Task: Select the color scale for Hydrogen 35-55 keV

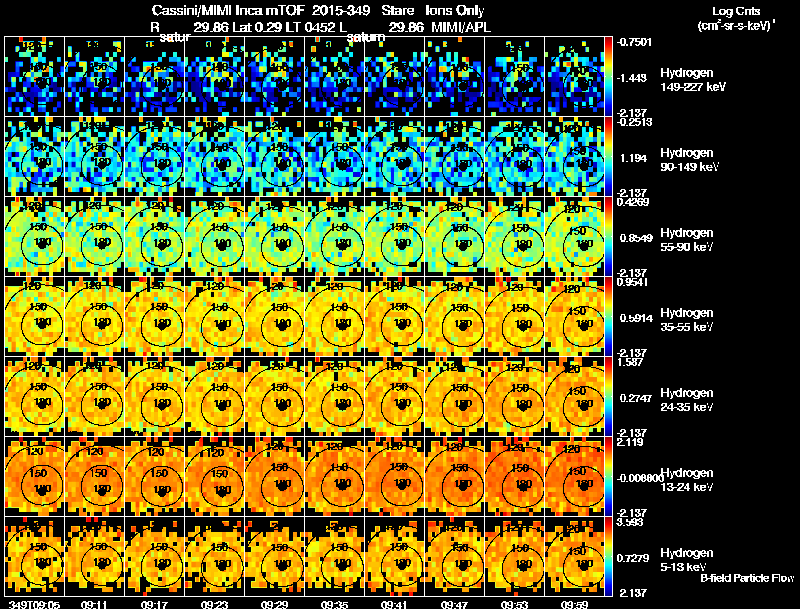Action: pyautogui.click(x=609, y=316)
